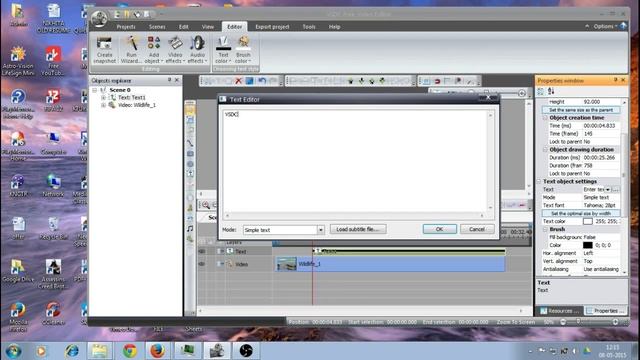Switch to the Resources panel tab

click(559, 311)
